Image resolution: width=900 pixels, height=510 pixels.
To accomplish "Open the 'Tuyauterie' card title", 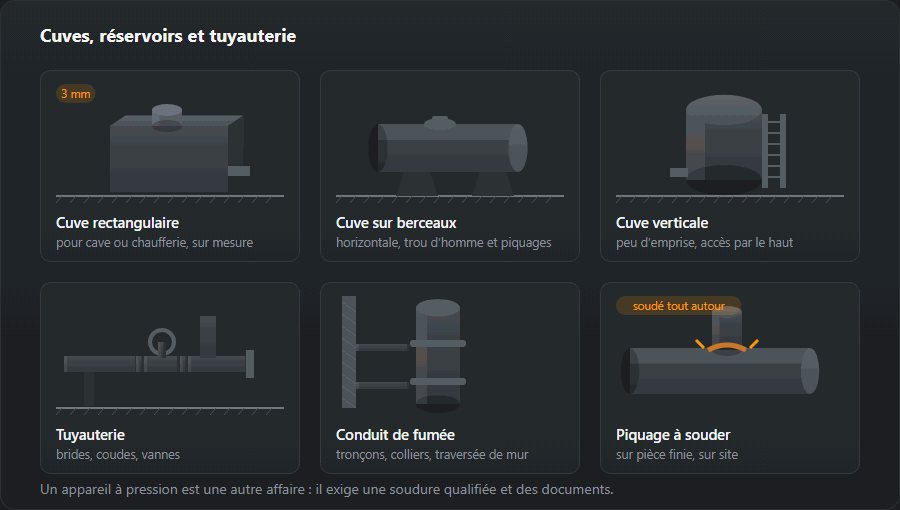I will [x=91, y=435].
